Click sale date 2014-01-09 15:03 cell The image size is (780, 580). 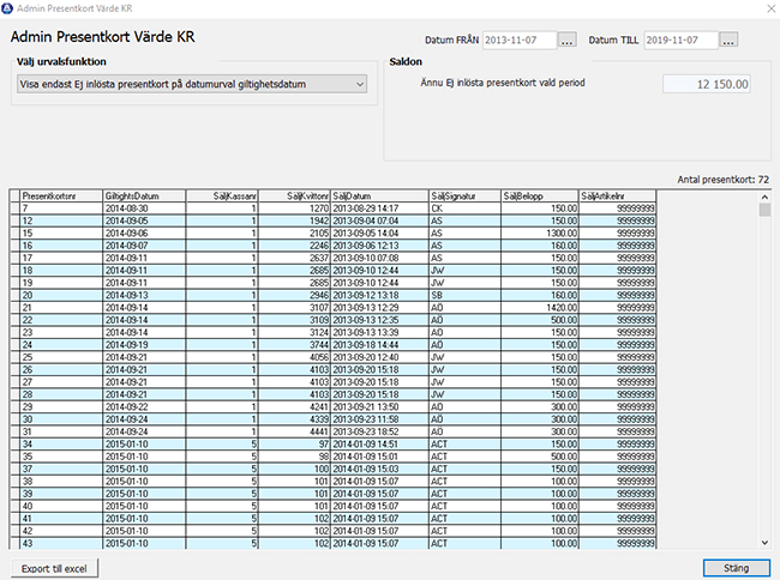point(380,470)
